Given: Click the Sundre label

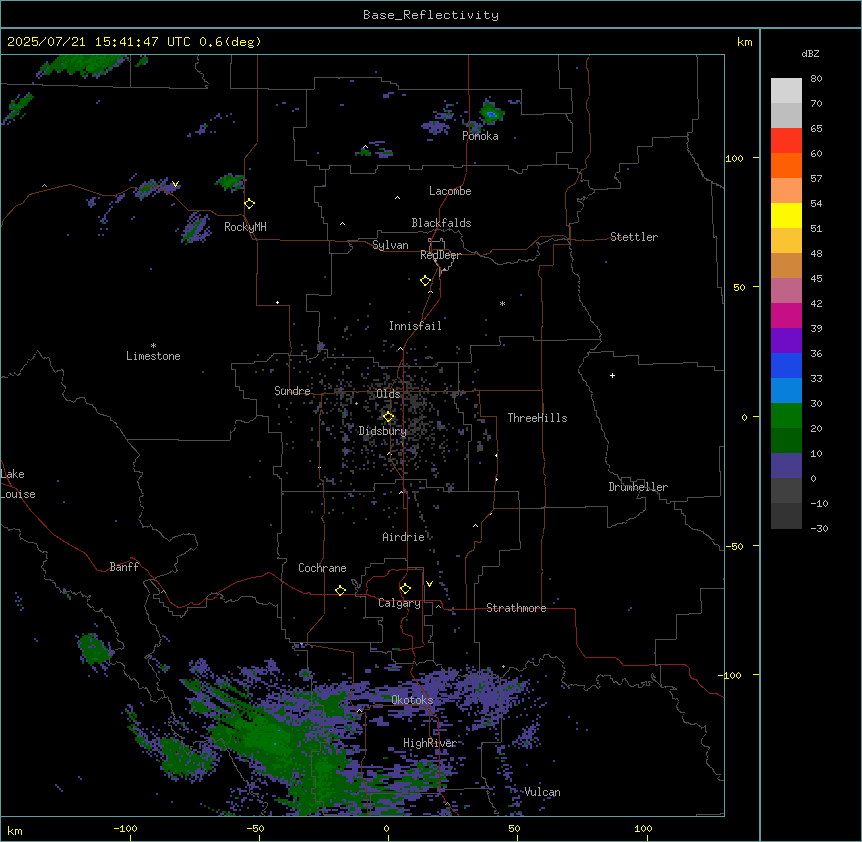Looking at the screenshot, I should pos(292,391).
